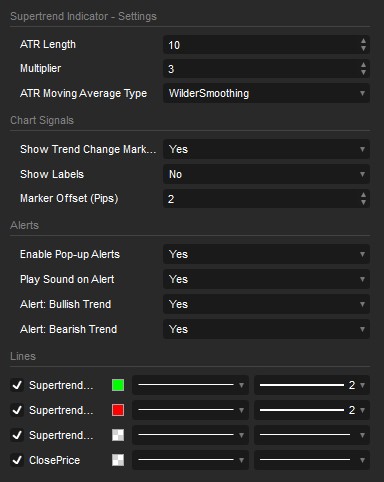Increase Marker Offset (Pips) with up arrow
Screen dimensions: 384x482
(x=363, y=195)
